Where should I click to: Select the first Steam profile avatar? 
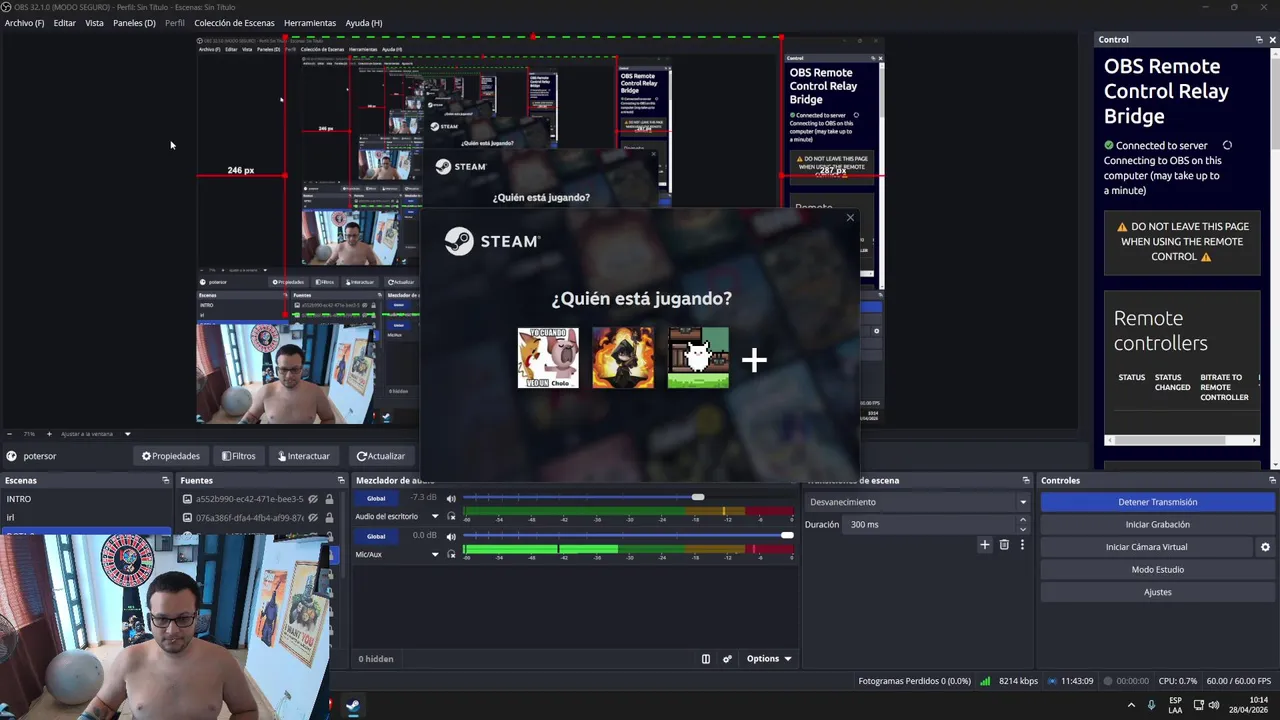tap(548, 358)
